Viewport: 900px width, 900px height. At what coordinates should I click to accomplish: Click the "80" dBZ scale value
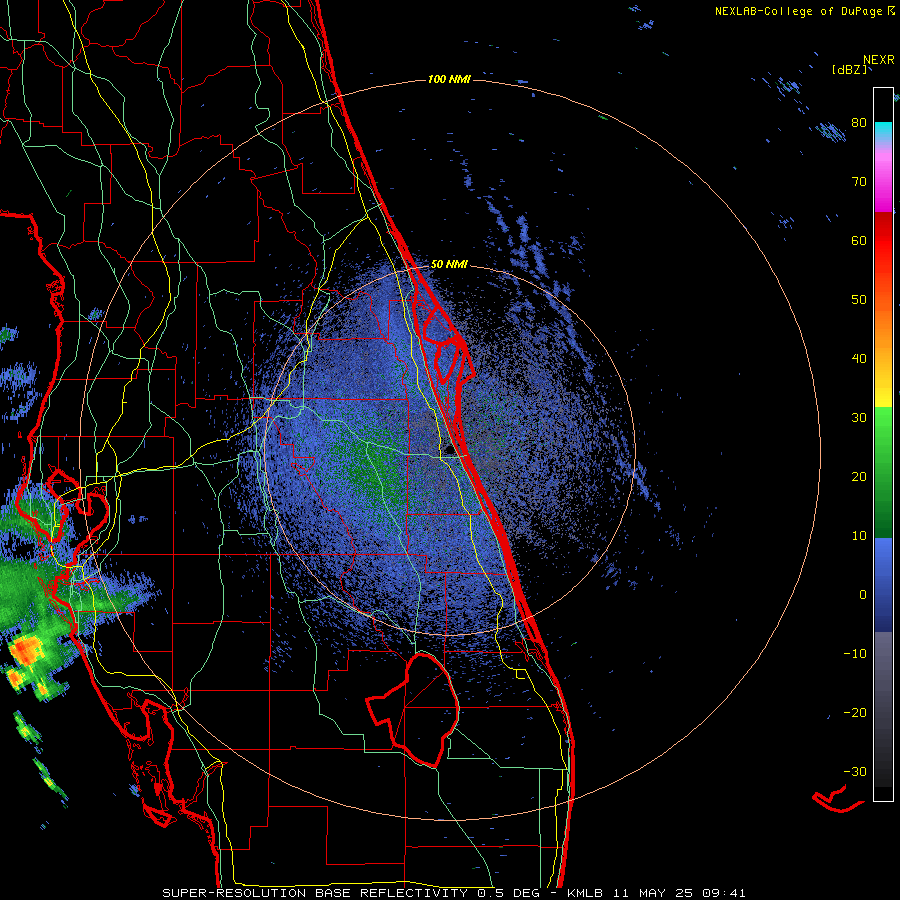(x=859, y=123)
